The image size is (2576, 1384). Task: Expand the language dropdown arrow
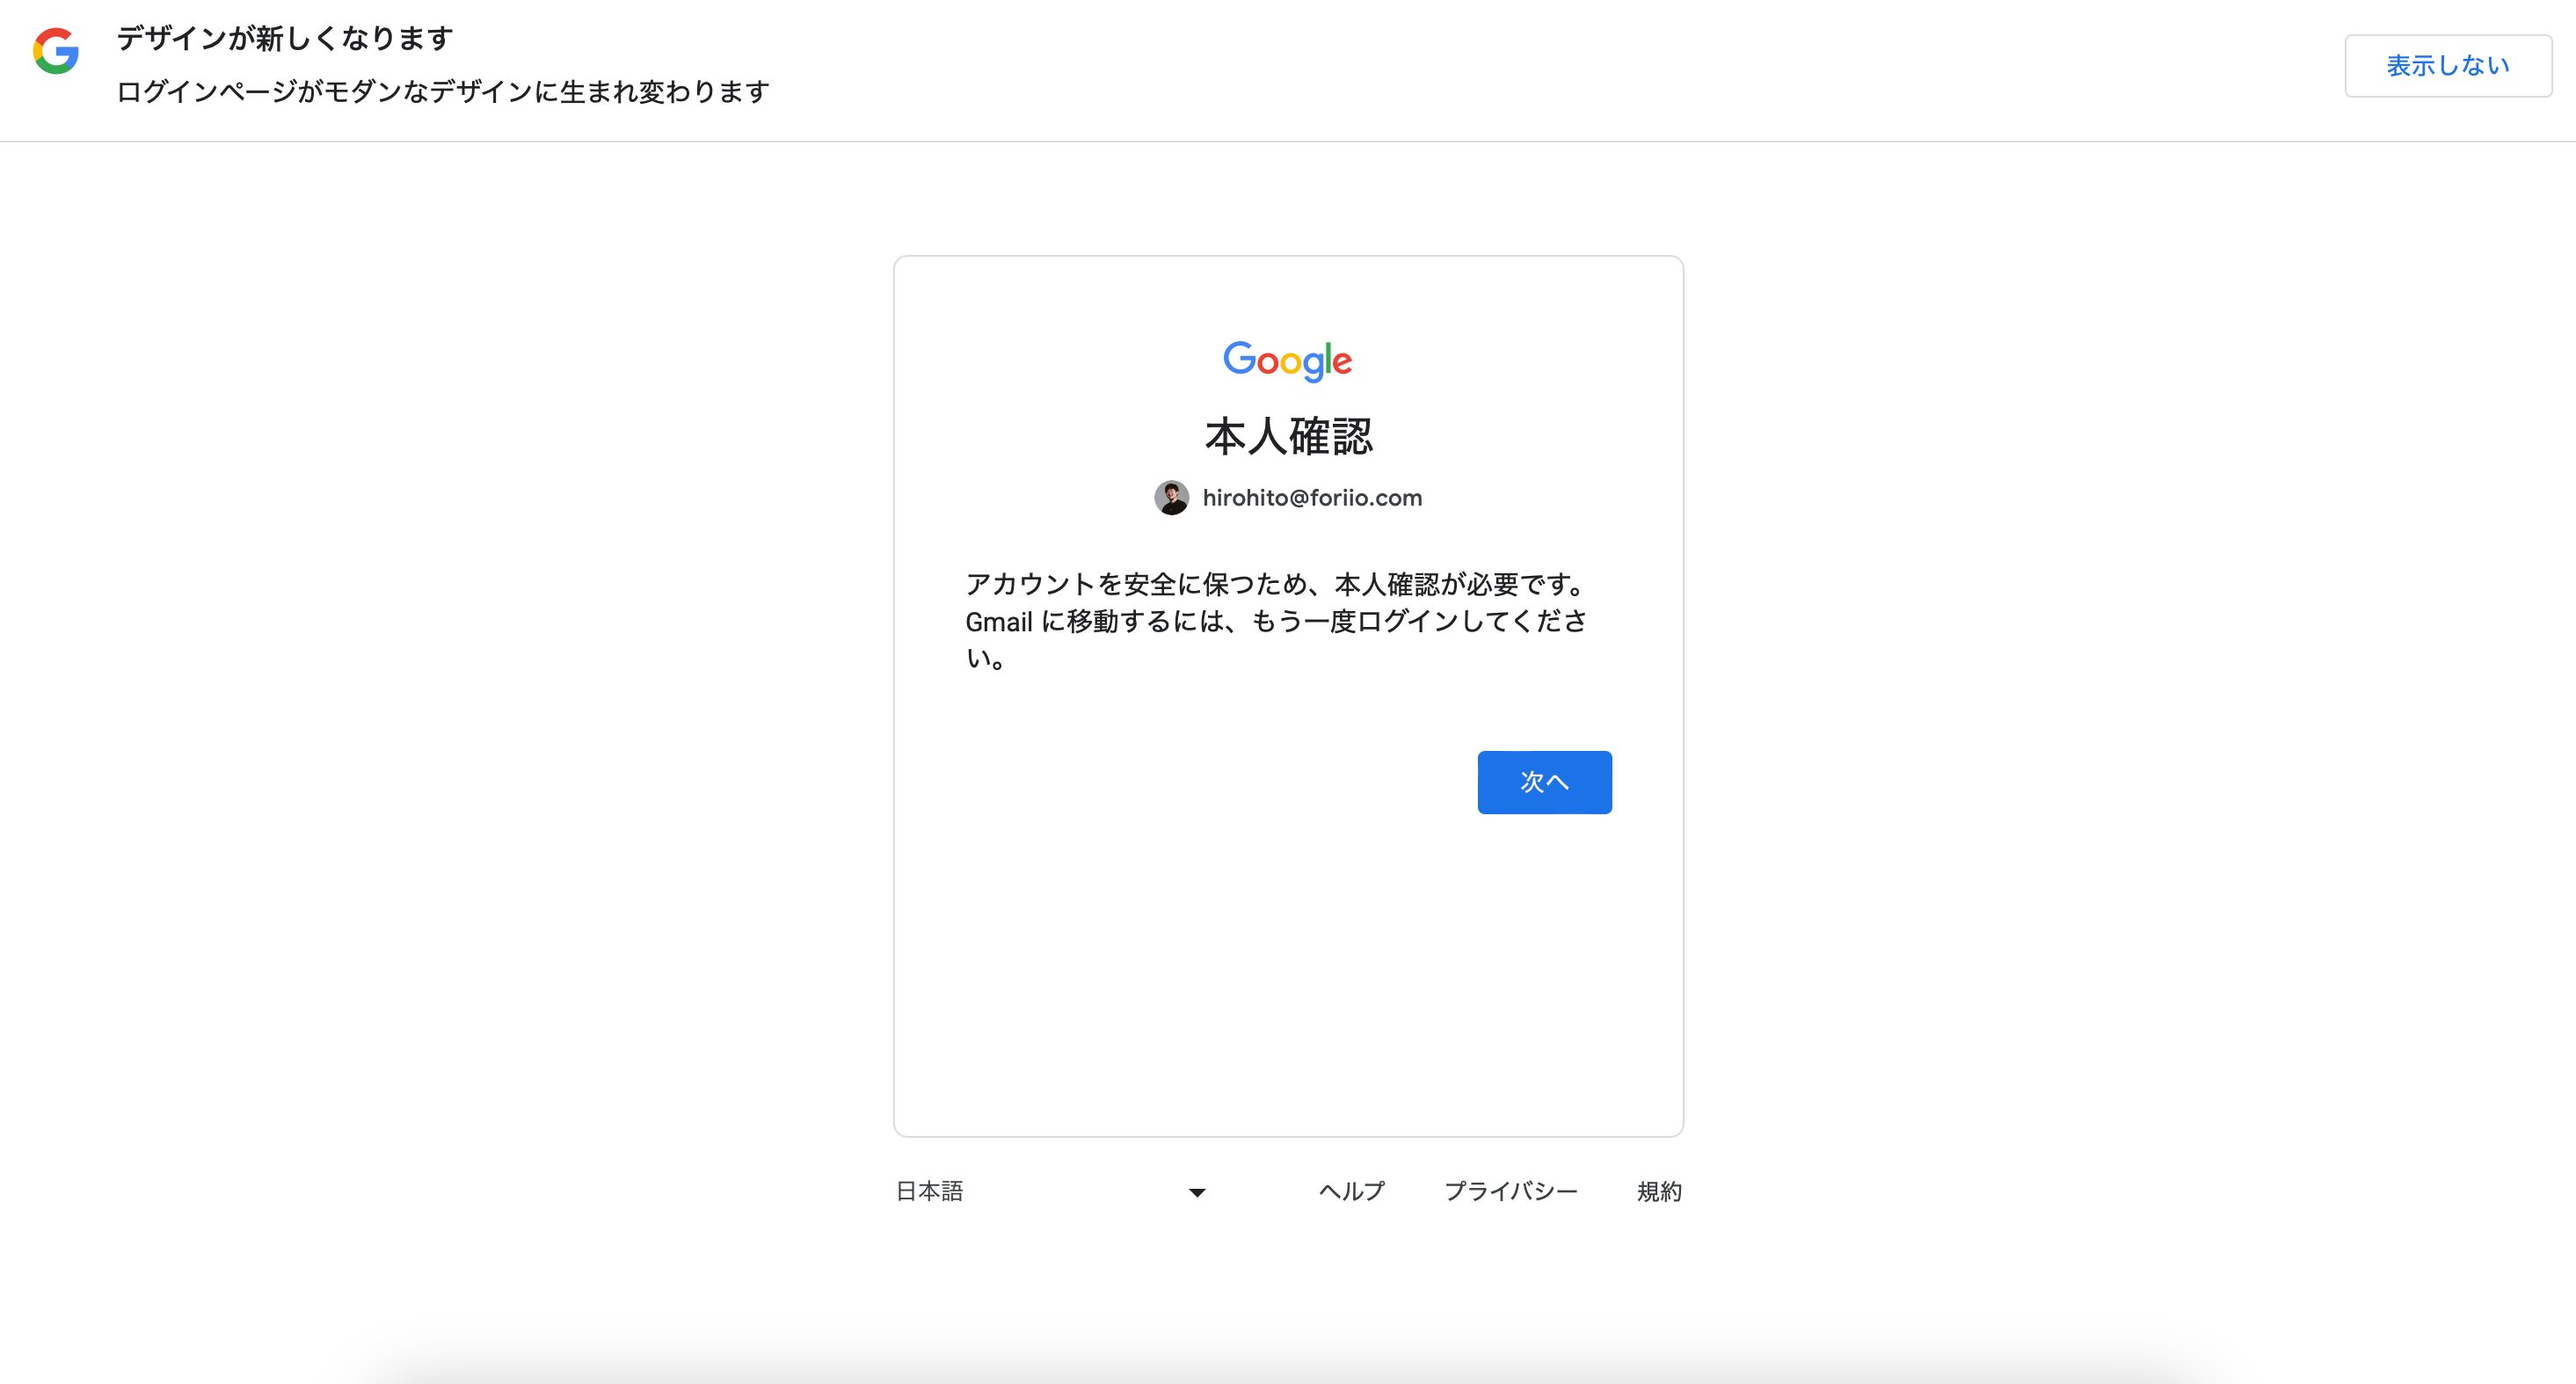tap(1197, 1192)
